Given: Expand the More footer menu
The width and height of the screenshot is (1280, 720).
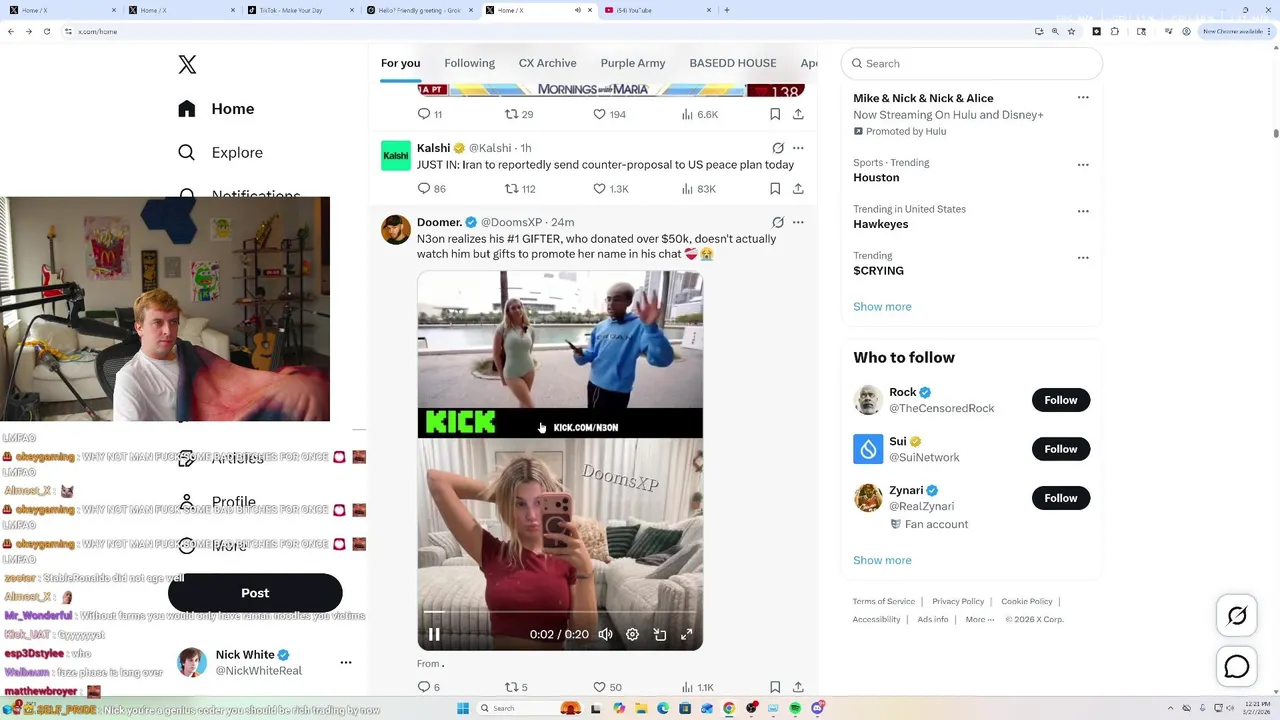Looking at the screenshot, I should click(980, 620).
